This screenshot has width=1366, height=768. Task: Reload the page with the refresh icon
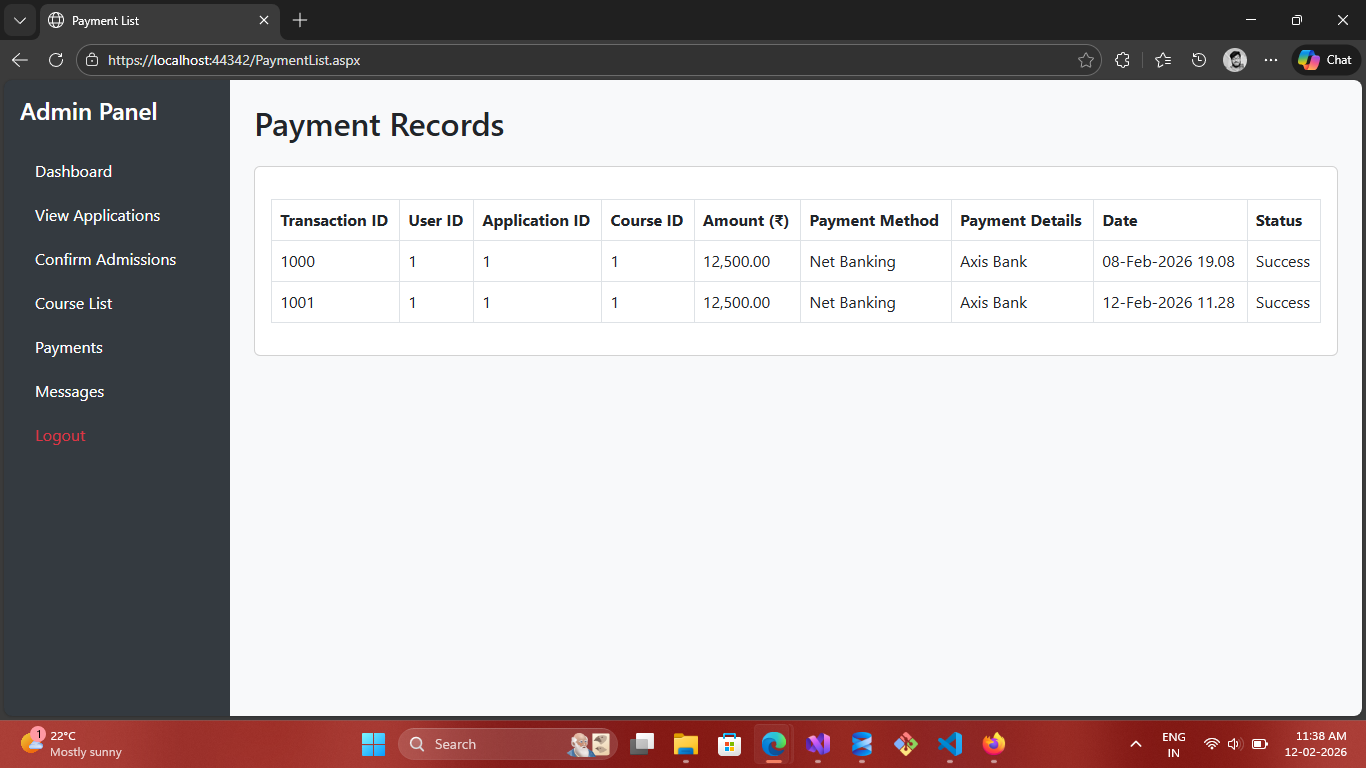tap(56, 60)
